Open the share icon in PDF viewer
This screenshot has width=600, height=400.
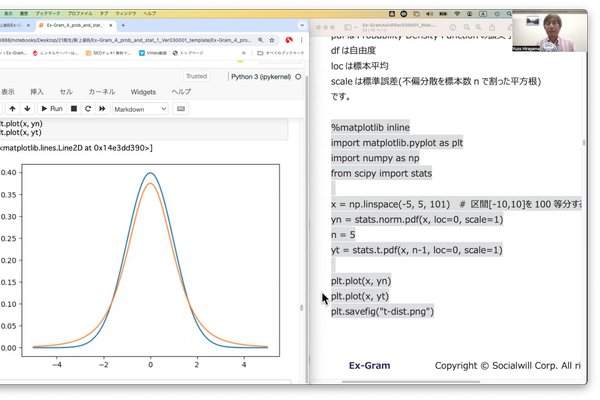(x=492, y=27)
